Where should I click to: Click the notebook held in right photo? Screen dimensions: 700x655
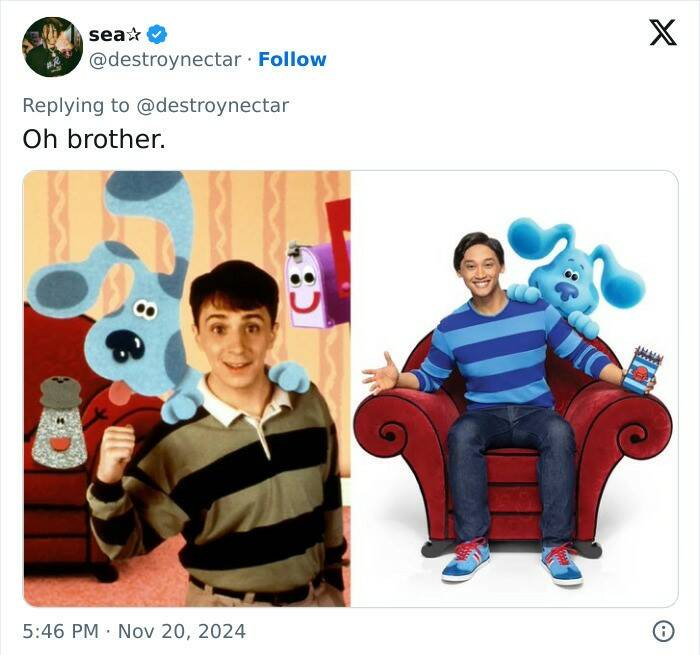point(643,367)
